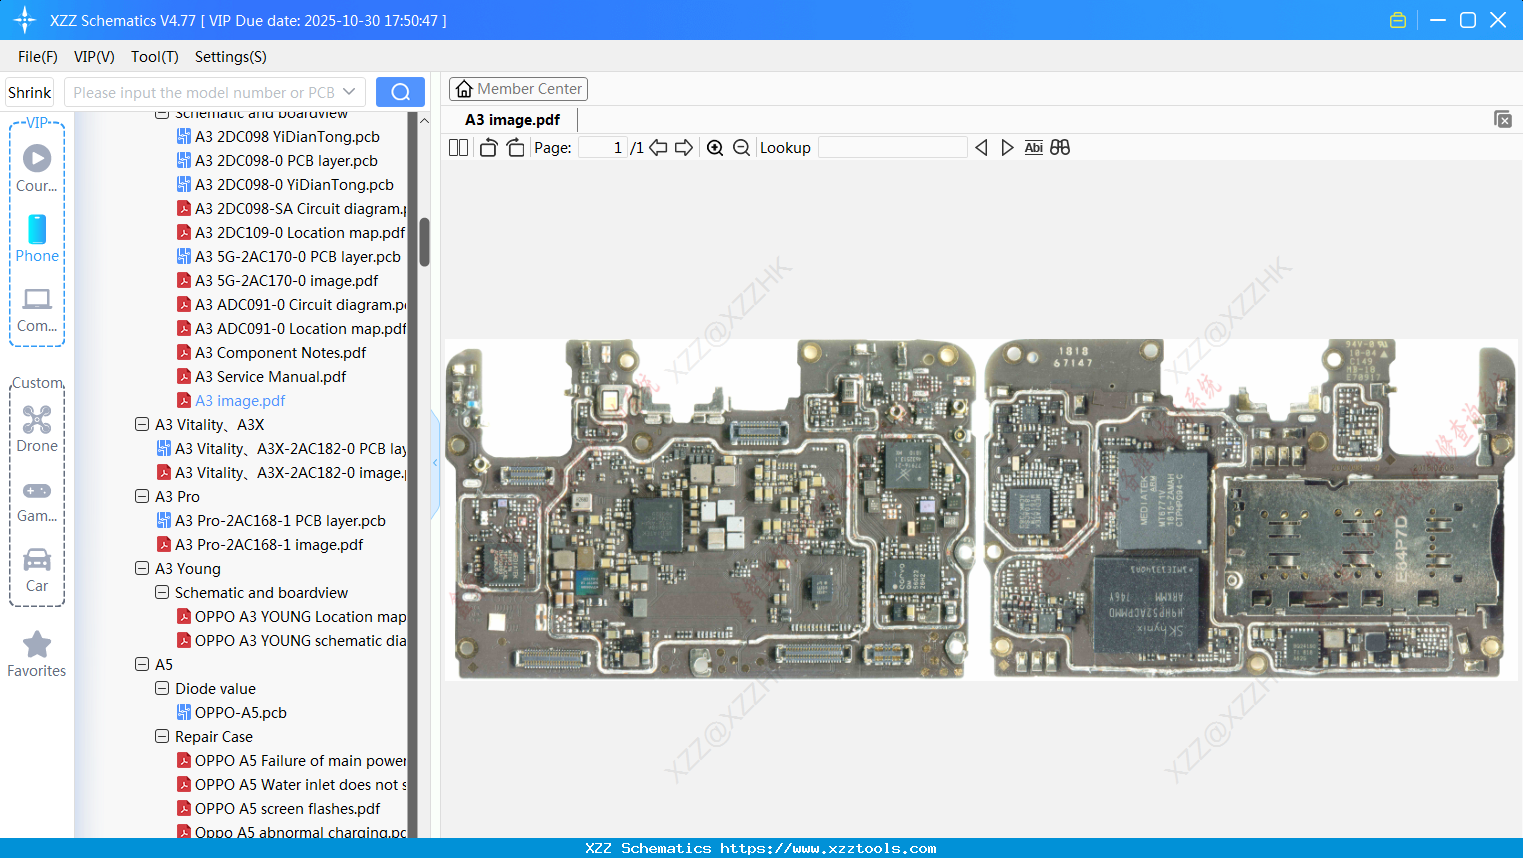Find previous lookup match

[x=981, y=147]
